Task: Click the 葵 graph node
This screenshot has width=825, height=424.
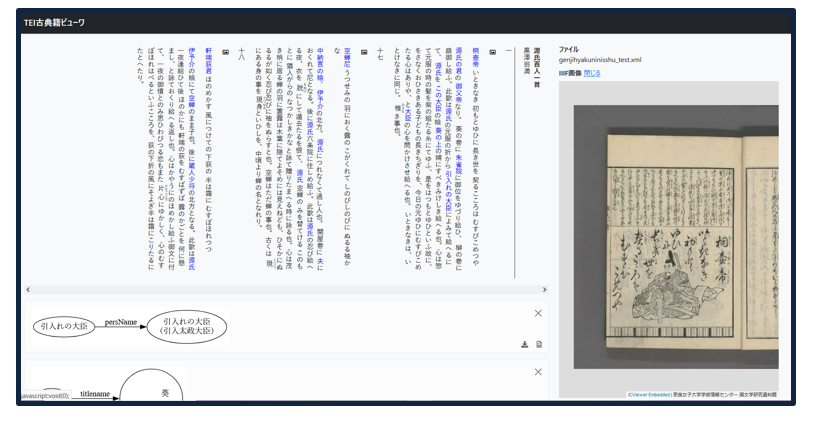Action: tap(152, 385)
